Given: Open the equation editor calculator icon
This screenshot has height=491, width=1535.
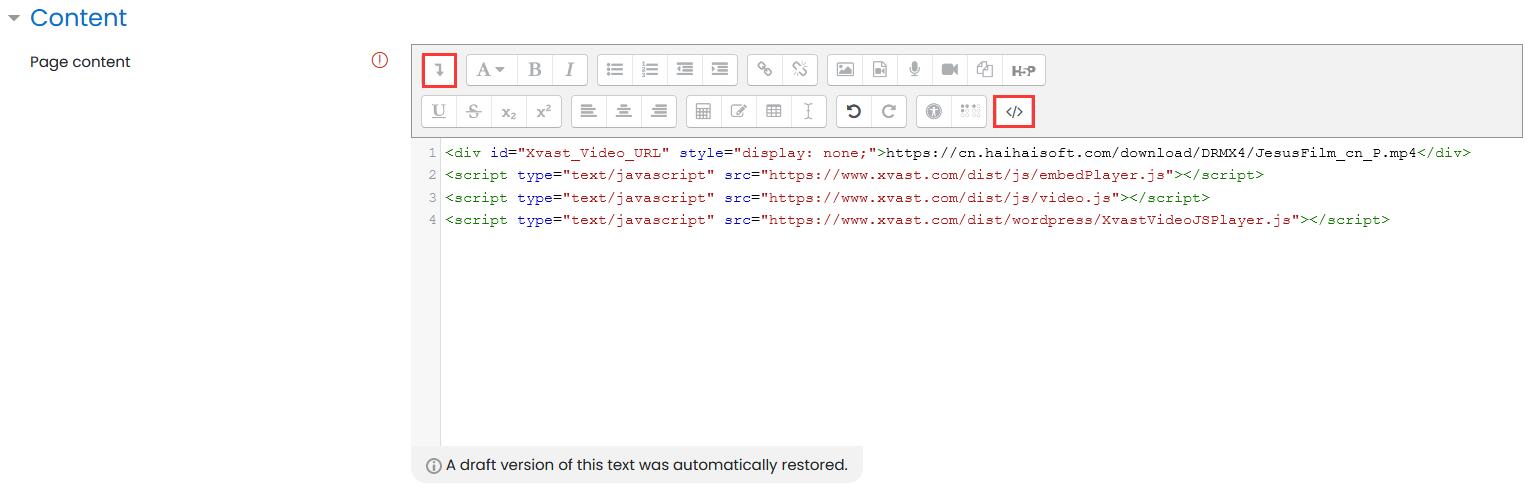Looking at the screenshot, I should tap(703, 112).
